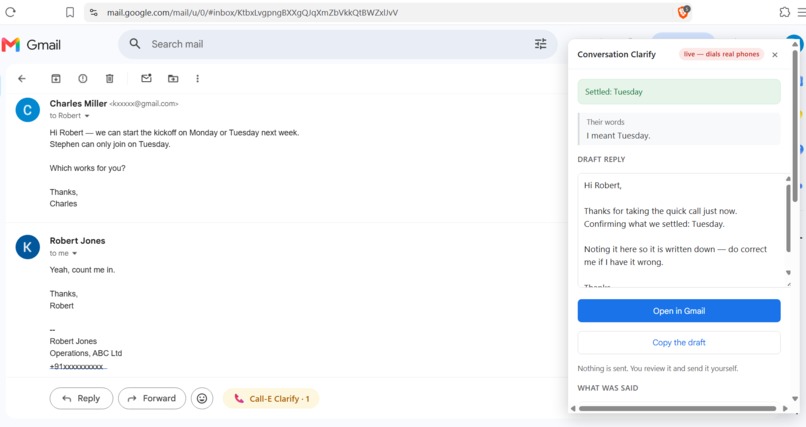Open More options three-dot menu
The width and height of the screenshot is (806, 427).
point(197,78)
